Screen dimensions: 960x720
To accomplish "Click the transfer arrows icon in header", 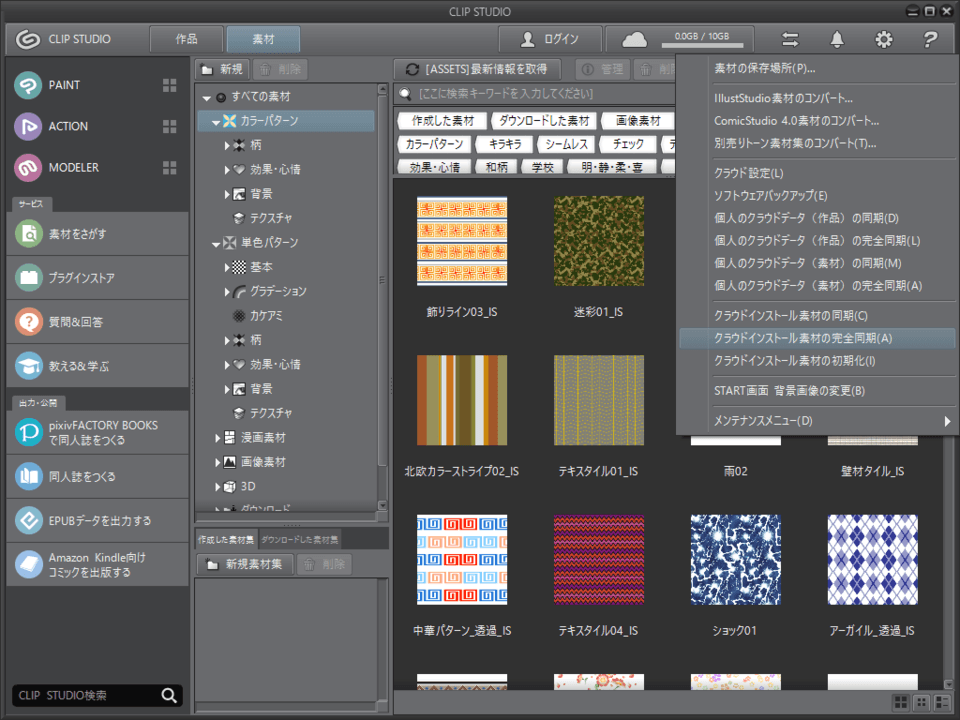I will [x=790, y=39].
